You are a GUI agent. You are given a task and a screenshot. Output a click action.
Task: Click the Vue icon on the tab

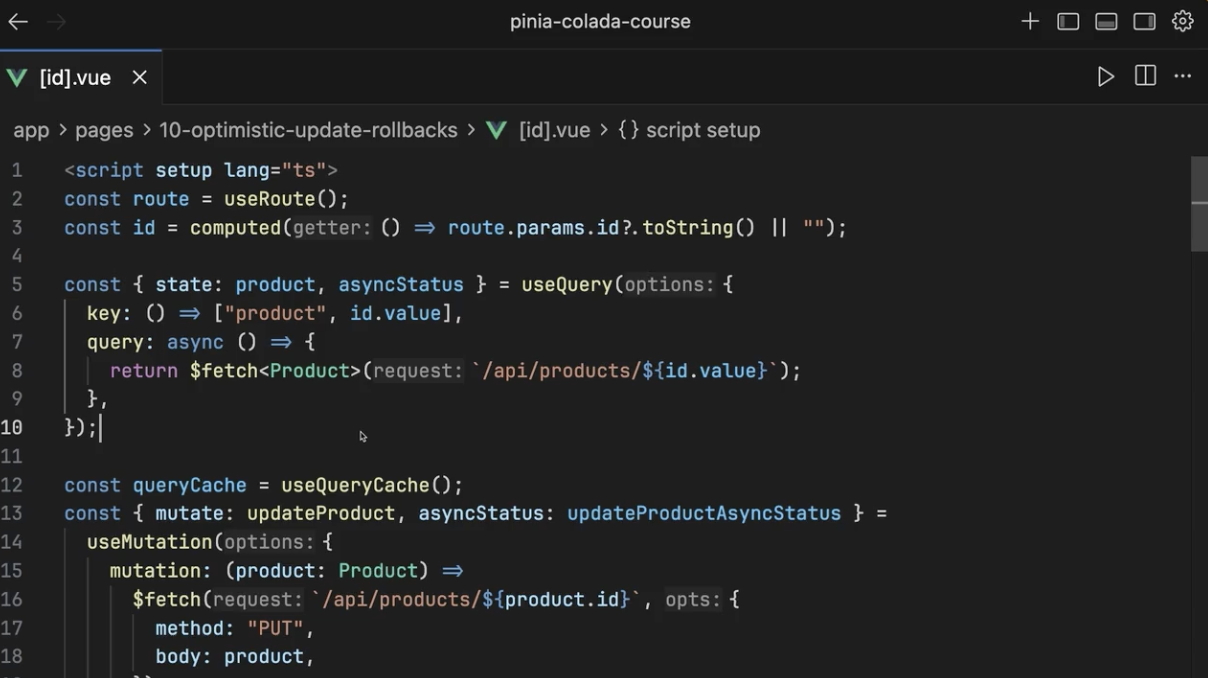pos(16,78)
